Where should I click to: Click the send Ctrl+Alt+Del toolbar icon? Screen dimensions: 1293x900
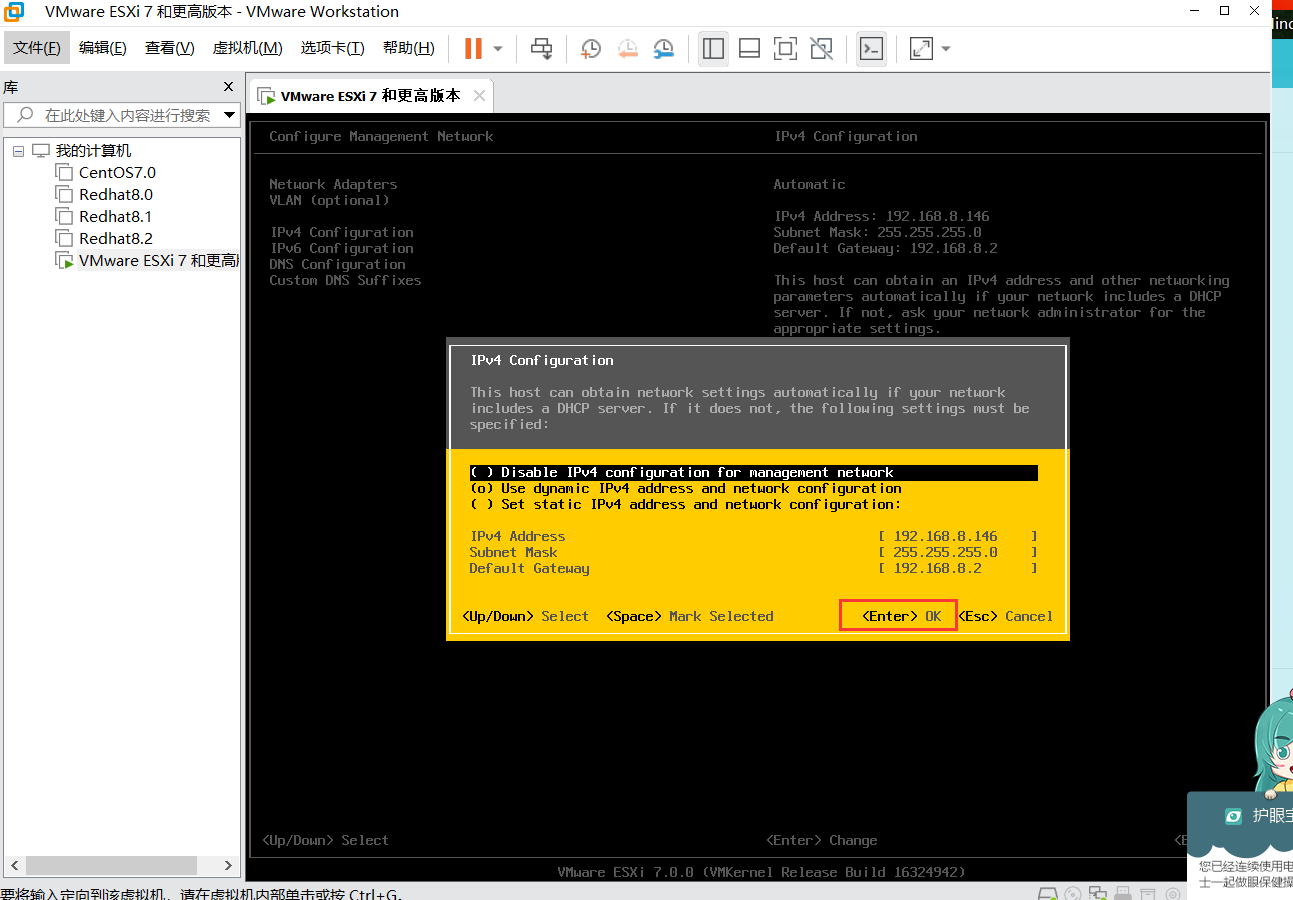(x=541, y=48)
